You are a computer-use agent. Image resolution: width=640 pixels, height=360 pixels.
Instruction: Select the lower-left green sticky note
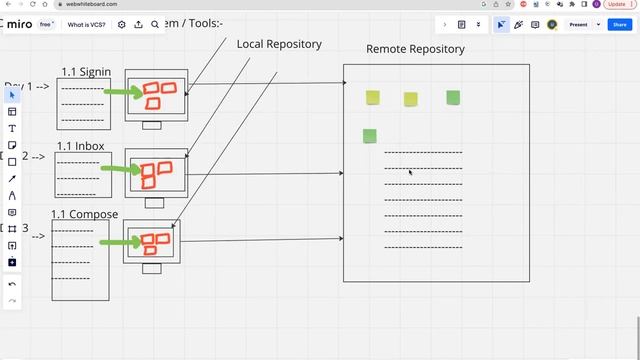click(370, 136)
